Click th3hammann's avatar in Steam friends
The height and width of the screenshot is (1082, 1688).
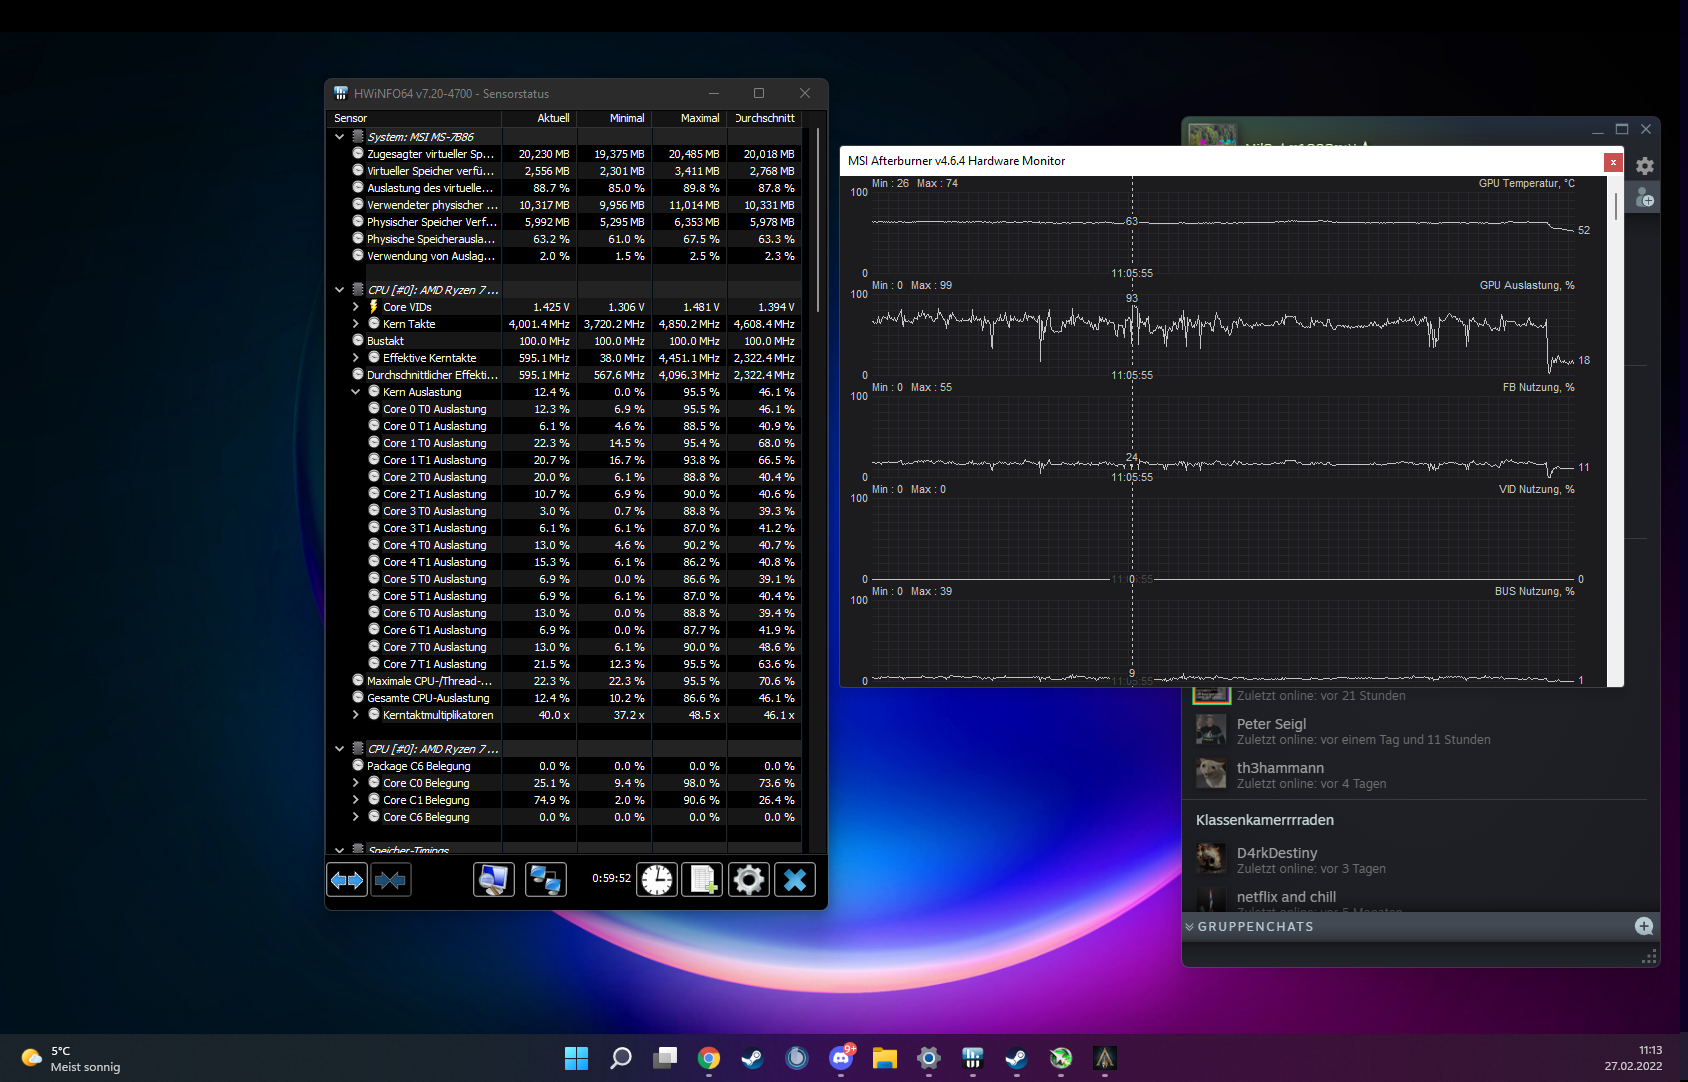[x=1211, y=774]
